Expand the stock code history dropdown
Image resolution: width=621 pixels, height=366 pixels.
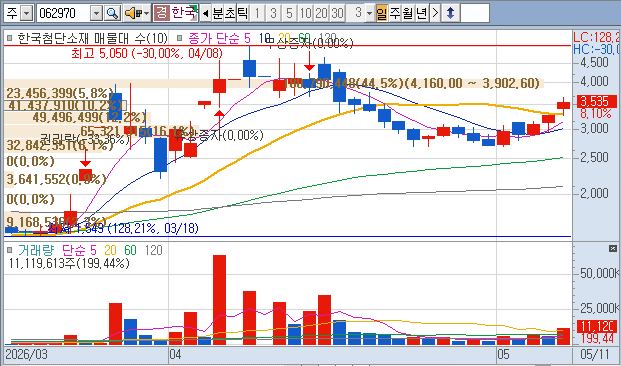(x=97, y=13)
